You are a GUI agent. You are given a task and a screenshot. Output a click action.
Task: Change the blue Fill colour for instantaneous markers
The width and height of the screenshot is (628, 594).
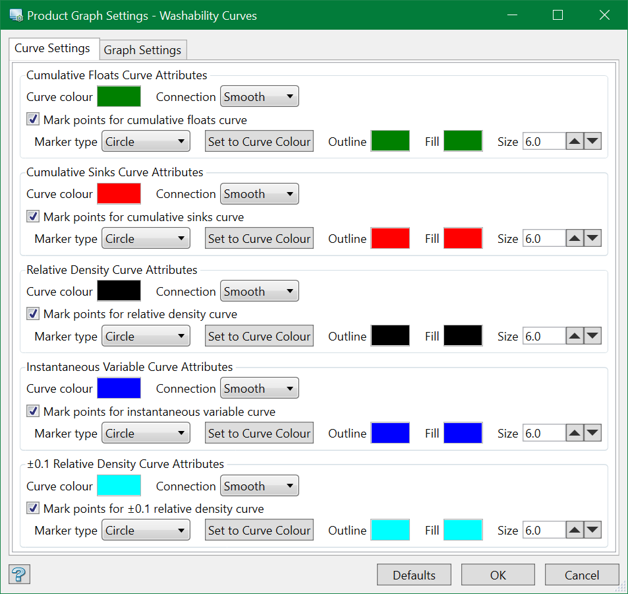463,433
